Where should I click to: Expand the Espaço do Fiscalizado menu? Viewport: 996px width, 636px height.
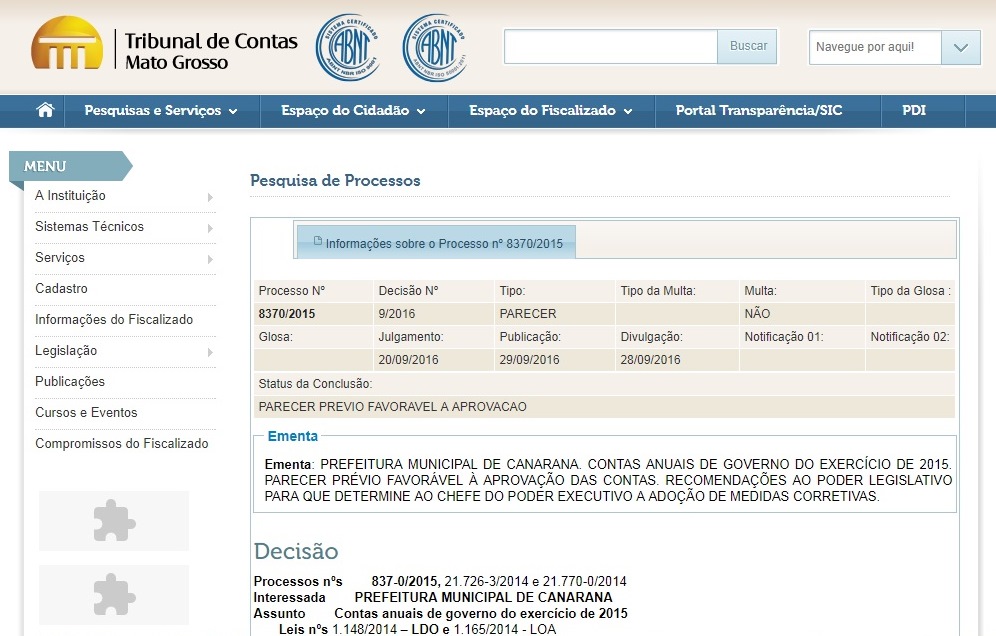[x=550, y=111]
